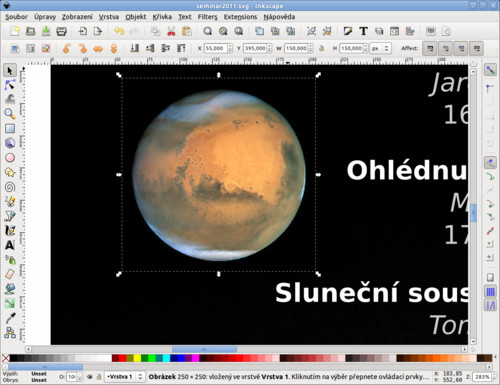This screenshot has width=500, height=385.
Task: Toggle first Affect button (stroke width)
Action: click(x=430, y=49)
